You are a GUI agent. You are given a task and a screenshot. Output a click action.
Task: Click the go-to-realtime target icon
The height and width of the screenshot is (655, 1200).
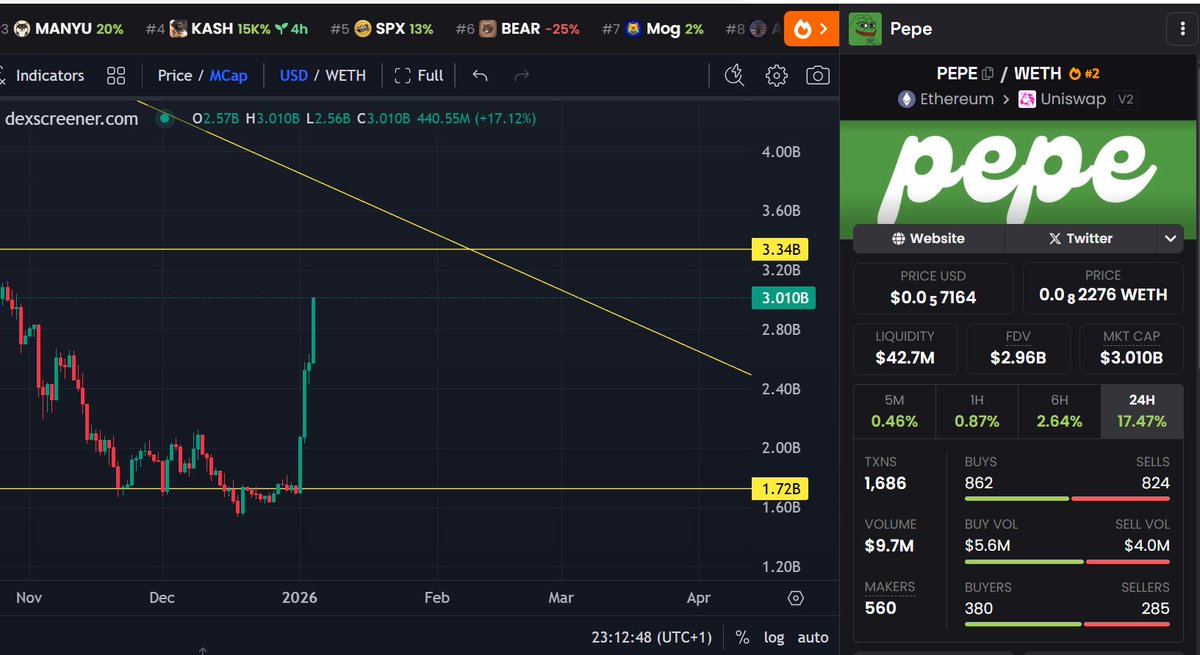796,598
